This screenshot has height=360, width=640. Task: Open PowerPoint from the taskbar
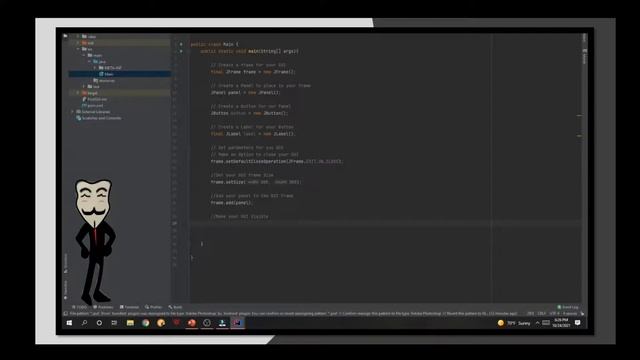(x=191, y=323)
